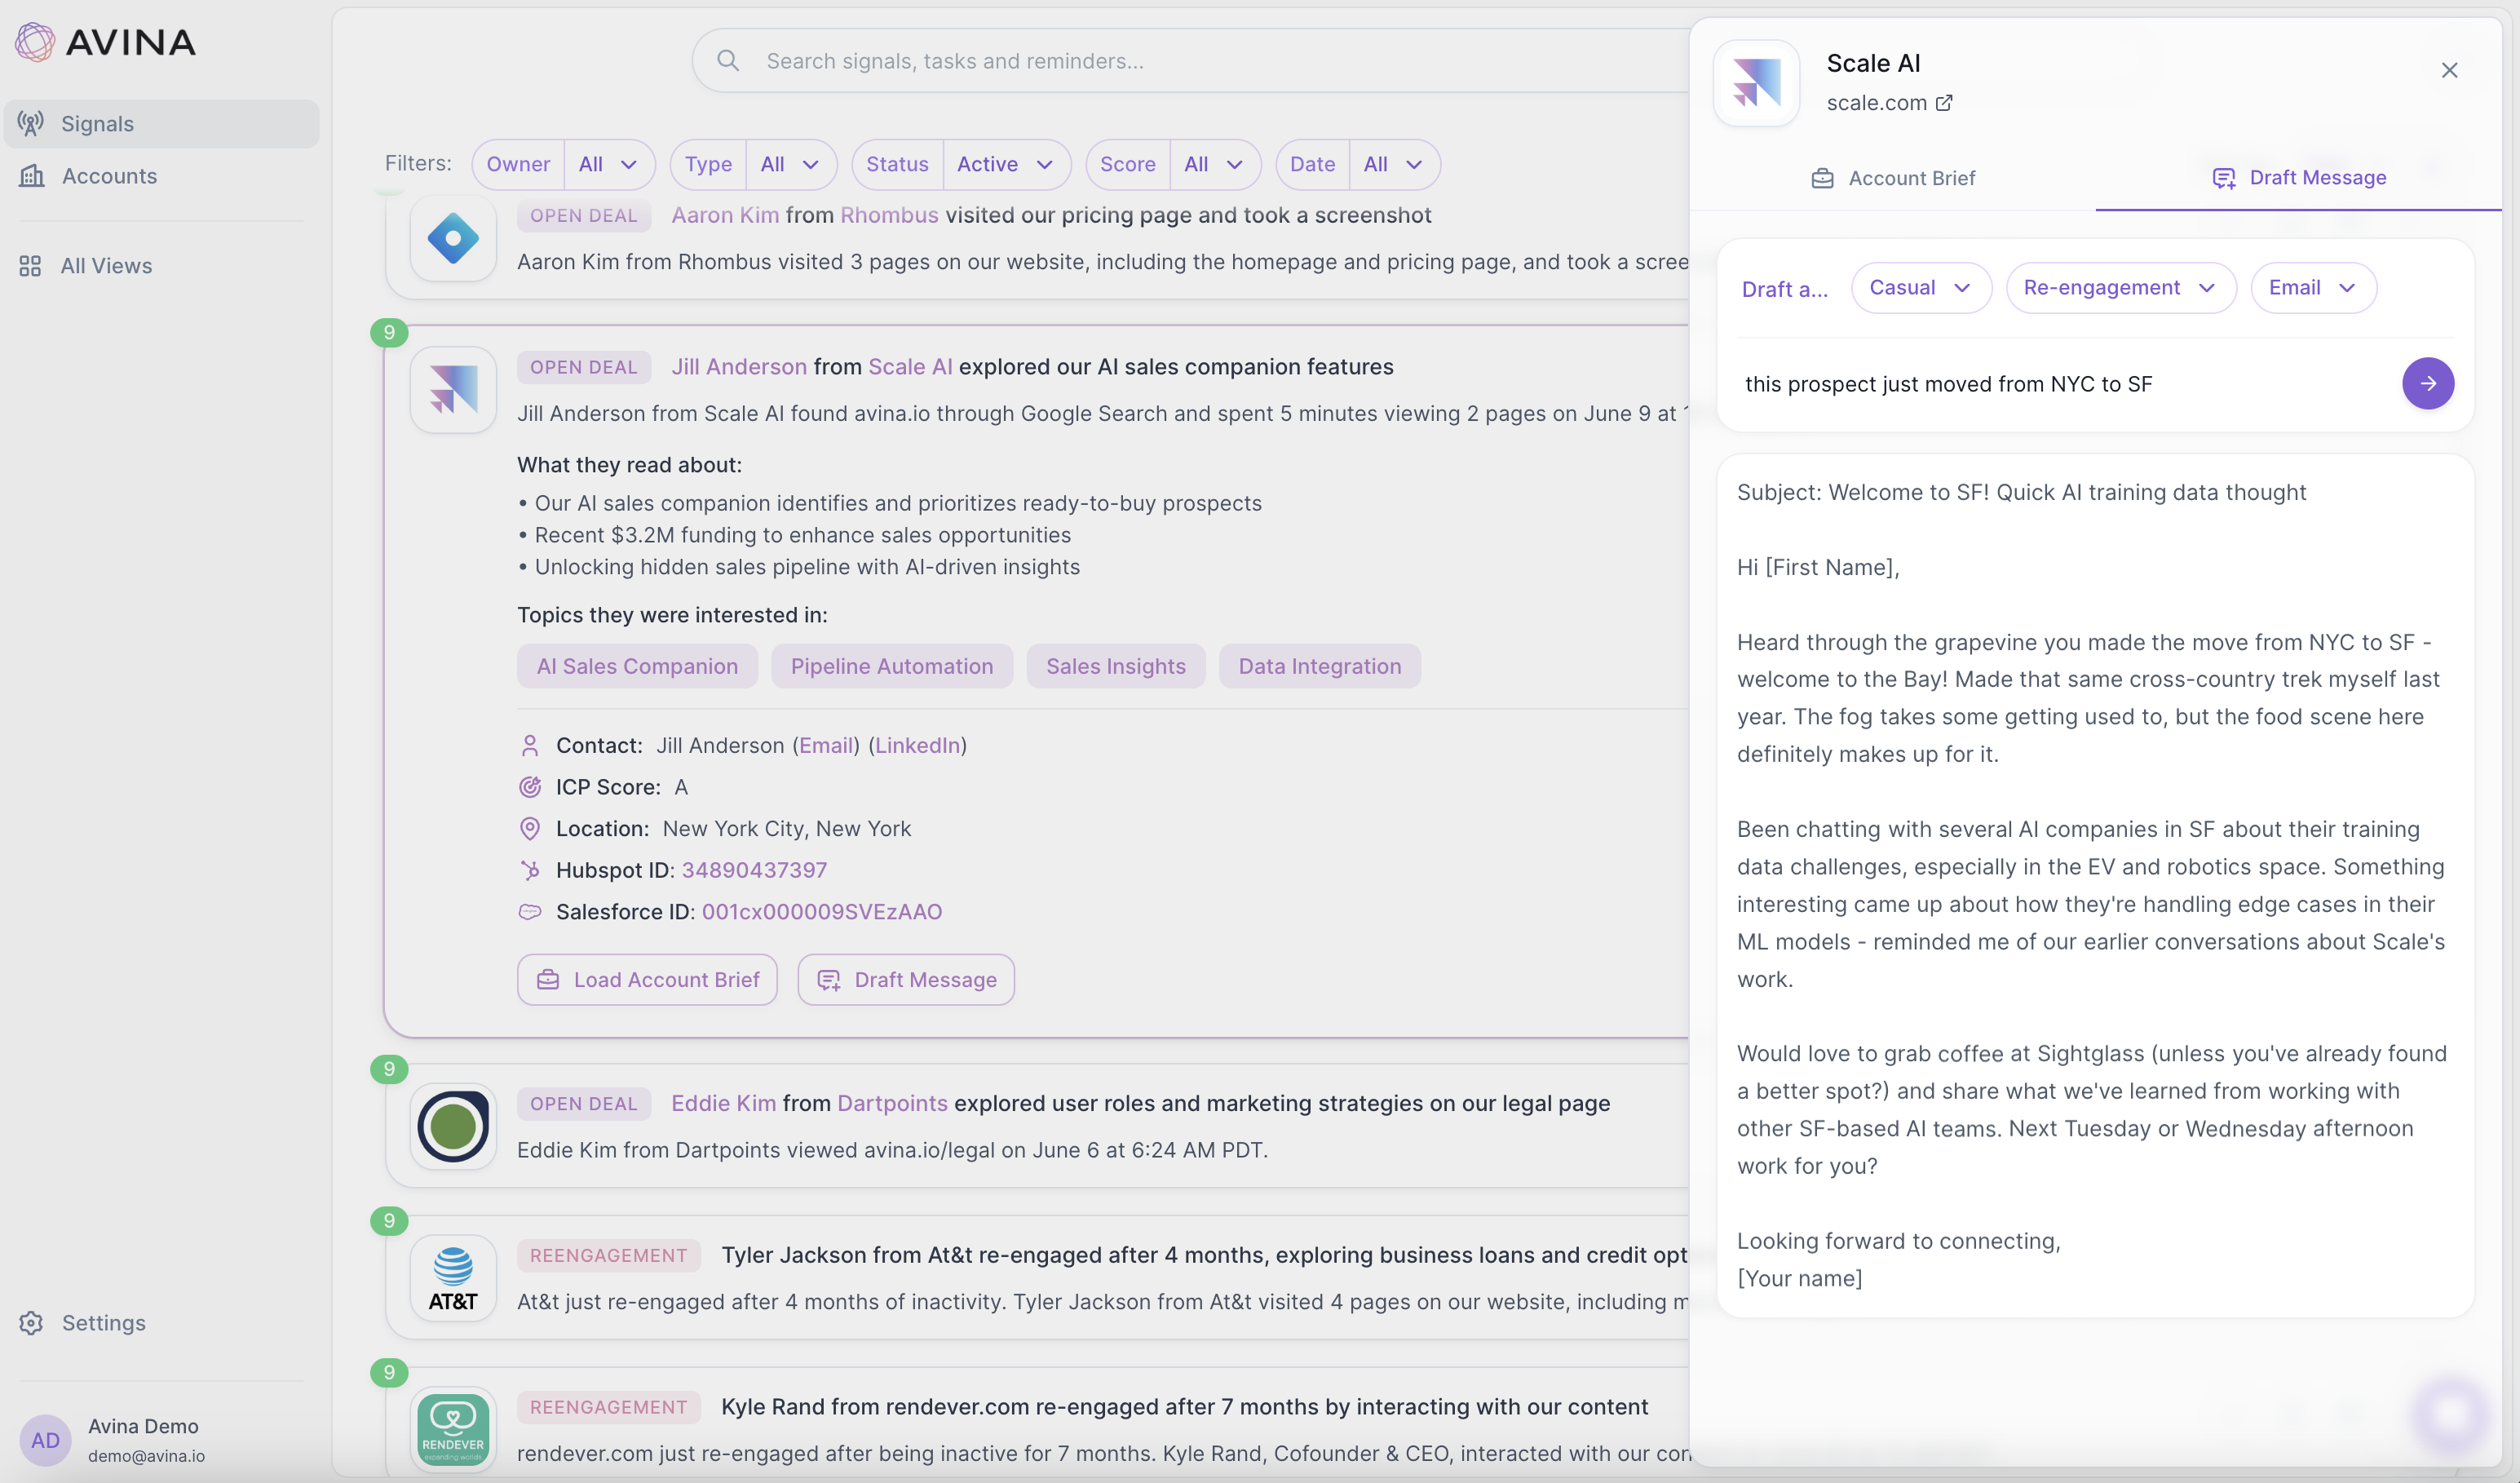2520x1483 pixels.
Task: Click Draft Message button in Scale AI card
Action: click(x=906, y=980)
